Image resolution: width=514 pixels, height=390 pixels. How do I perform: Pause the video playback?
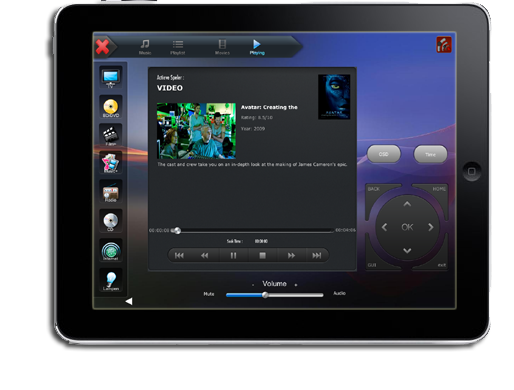pyautogui.click(x=233, y=255)
